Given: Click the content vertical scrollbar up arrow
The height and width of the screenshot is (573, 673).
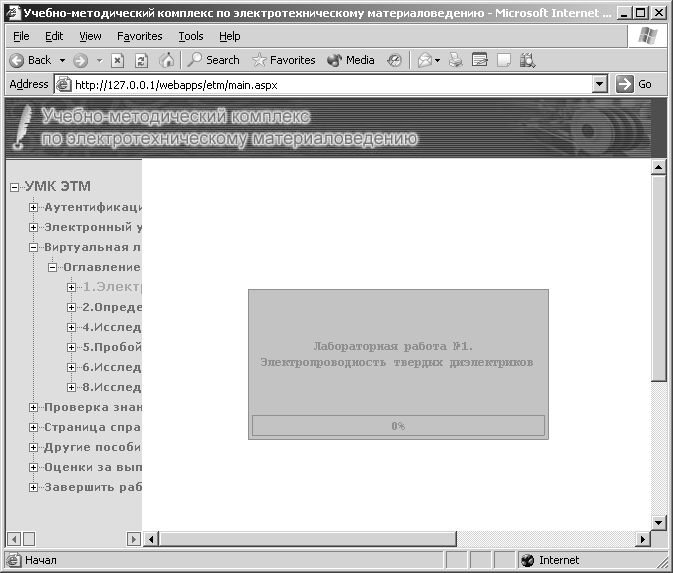Looking at the screenshot, I should point(658,167).
